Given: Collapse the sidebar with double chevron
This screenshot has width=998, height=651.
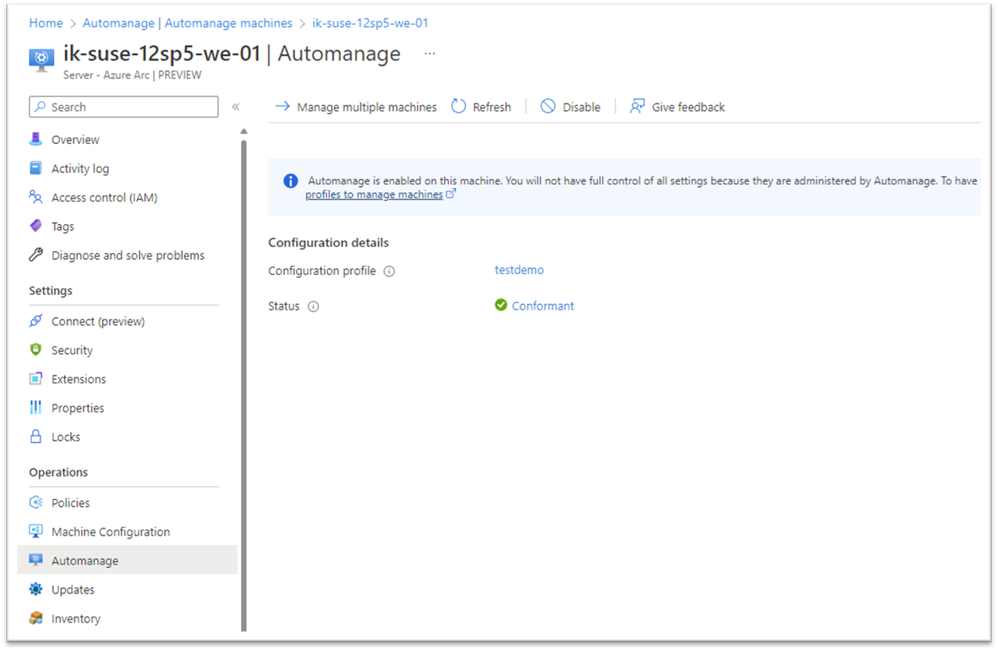Looking at the screenshot, I should pos(235,106).
